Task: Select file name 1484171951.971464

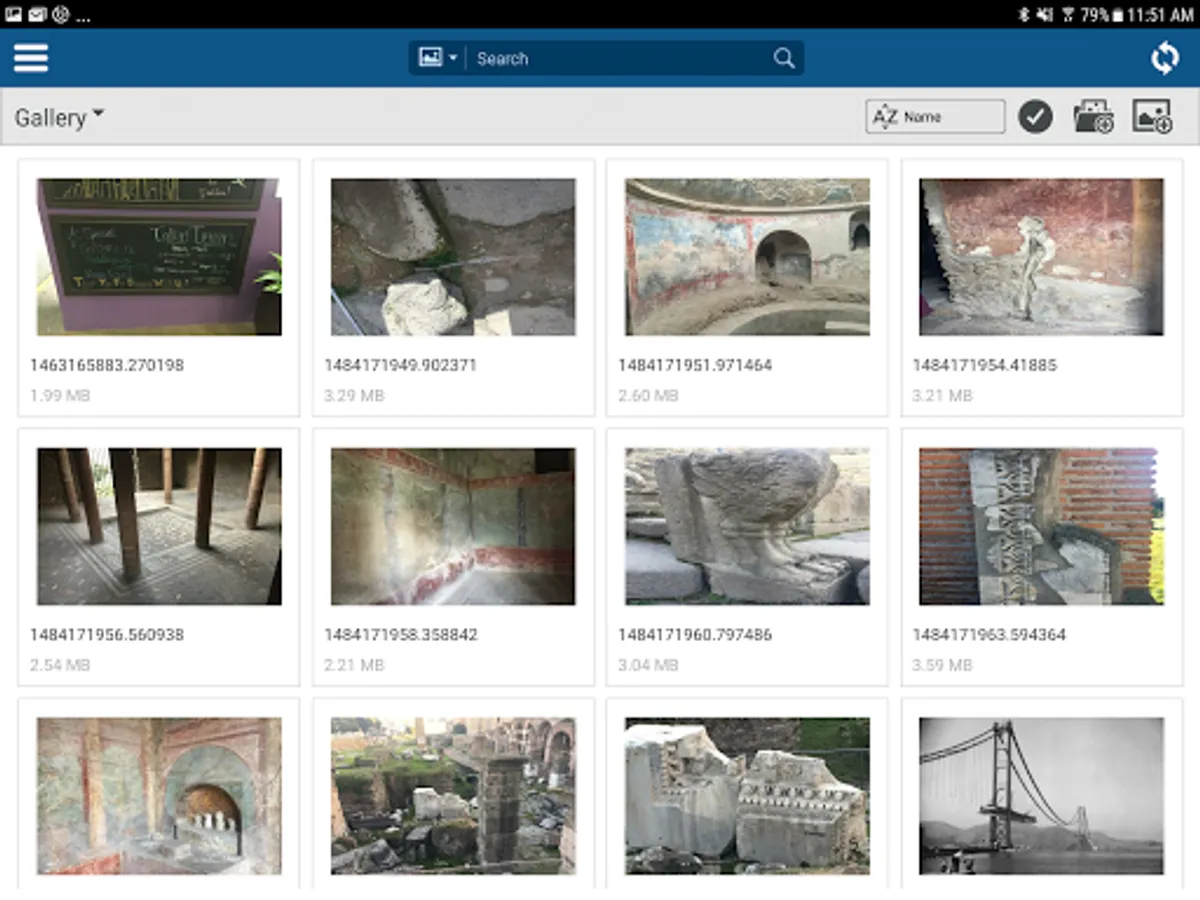Action: point(695,365)
